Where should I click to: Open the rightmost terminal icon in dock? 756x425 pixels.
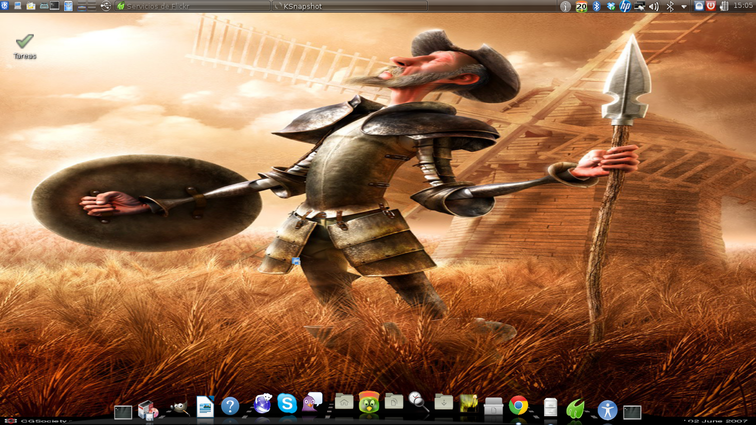pos(632,412)
